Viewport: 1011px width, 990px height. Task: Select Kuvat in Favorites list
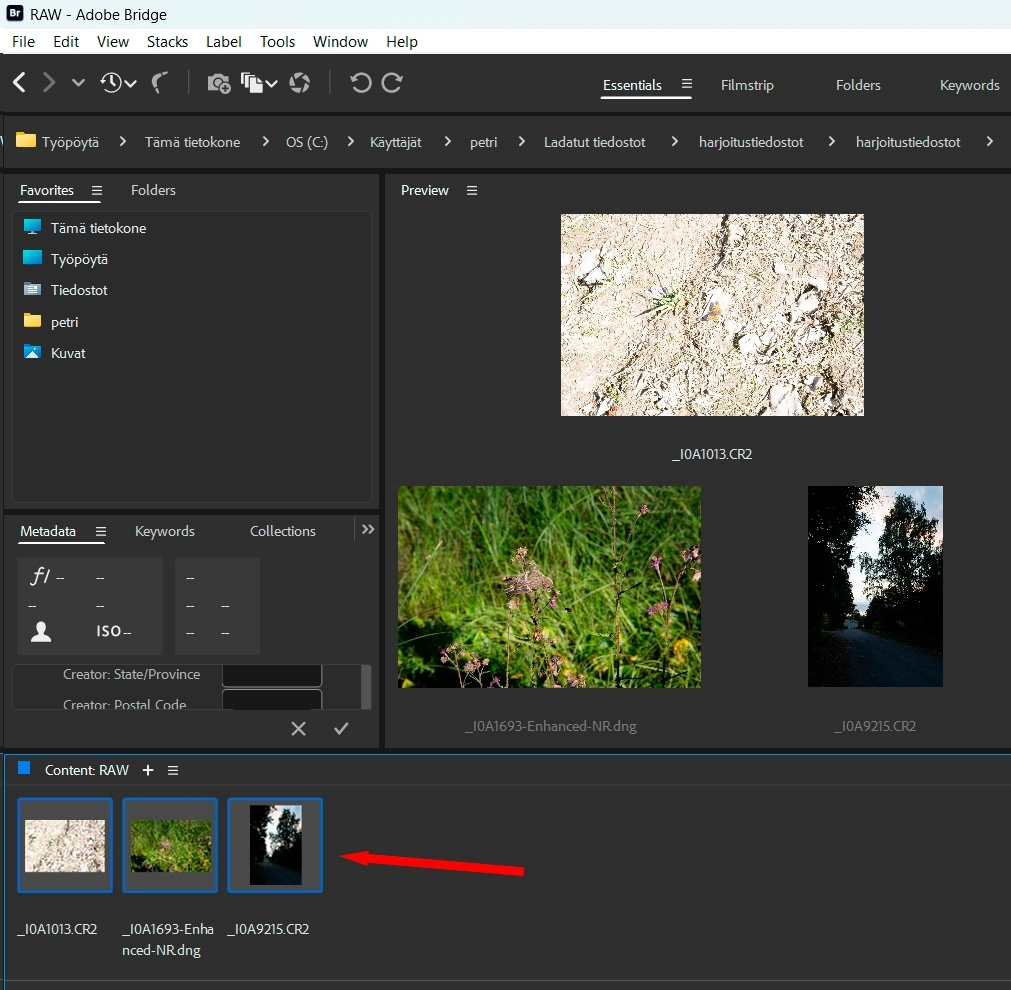click(x=68, y=353)
